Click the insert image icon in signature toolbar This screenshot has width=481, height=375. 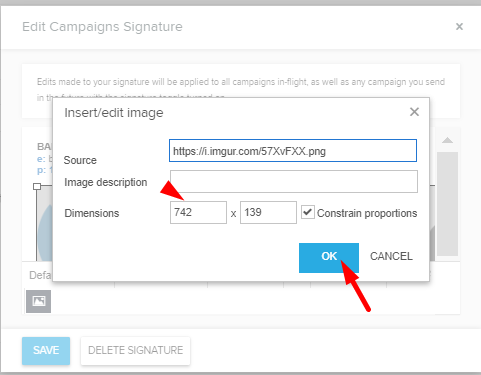click(39, 301)
